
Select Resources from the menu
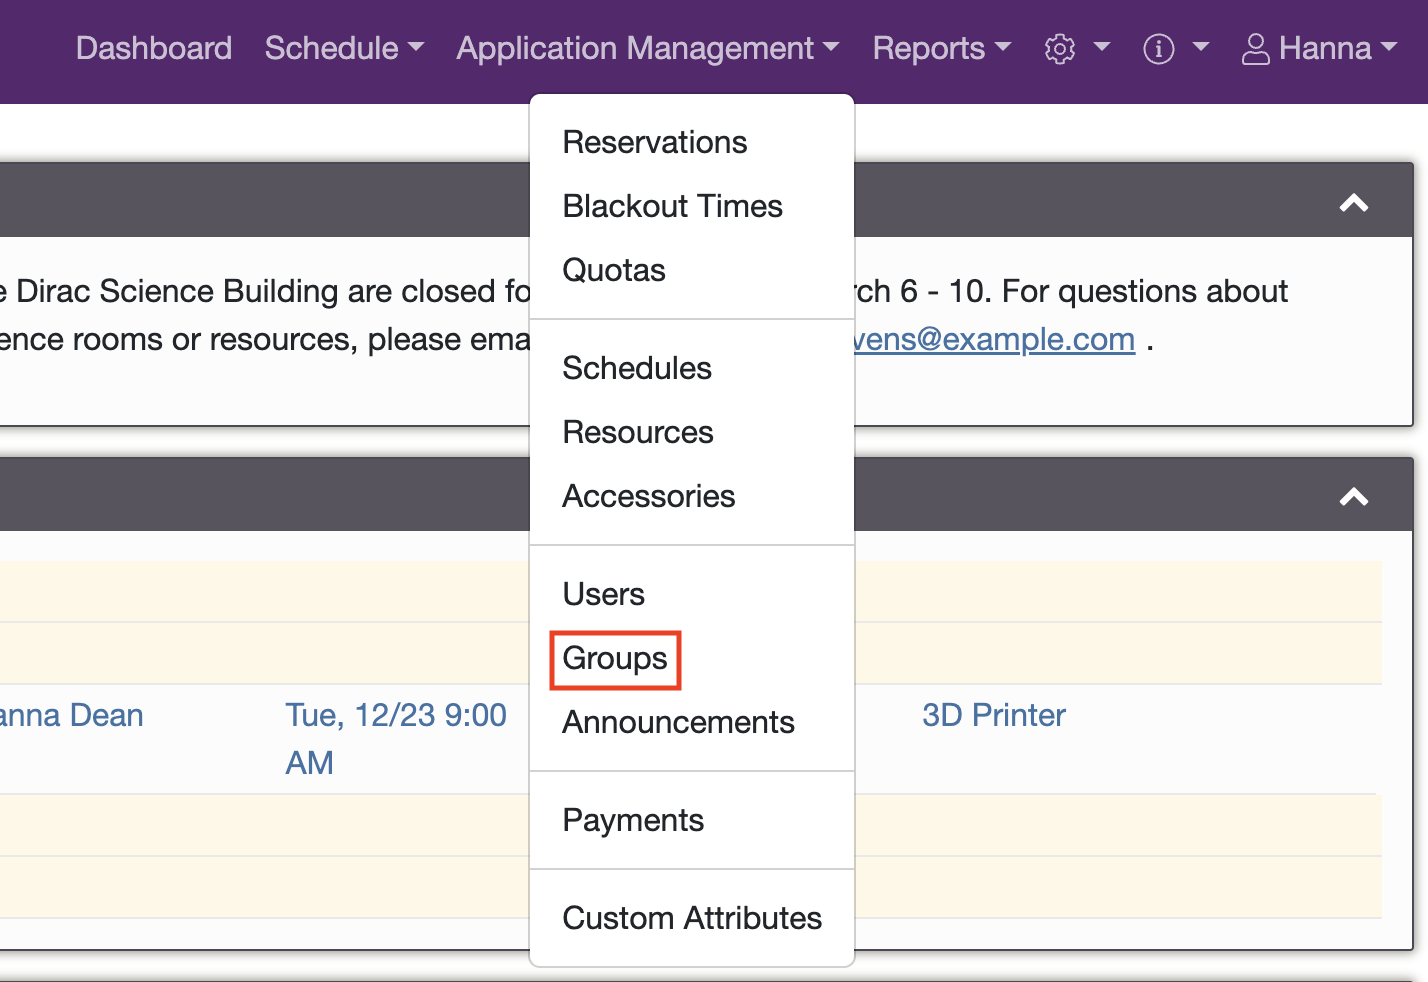tap(638, 432)
